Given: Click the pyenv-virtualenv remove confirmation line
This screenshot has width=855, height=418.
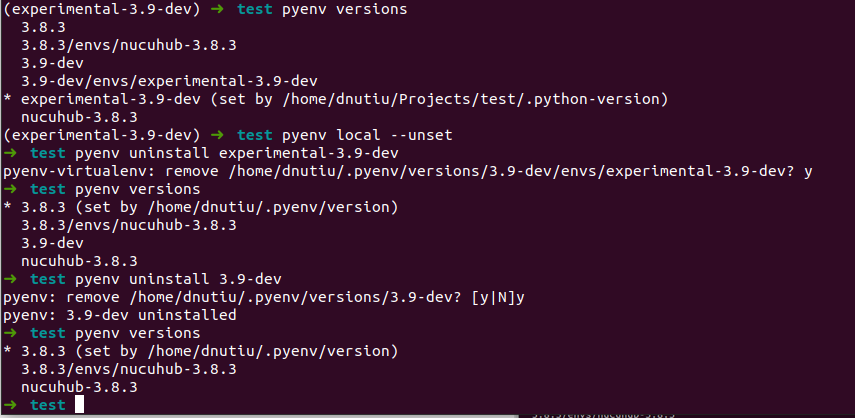Looking at the screenshot, I should pos(407,171).
